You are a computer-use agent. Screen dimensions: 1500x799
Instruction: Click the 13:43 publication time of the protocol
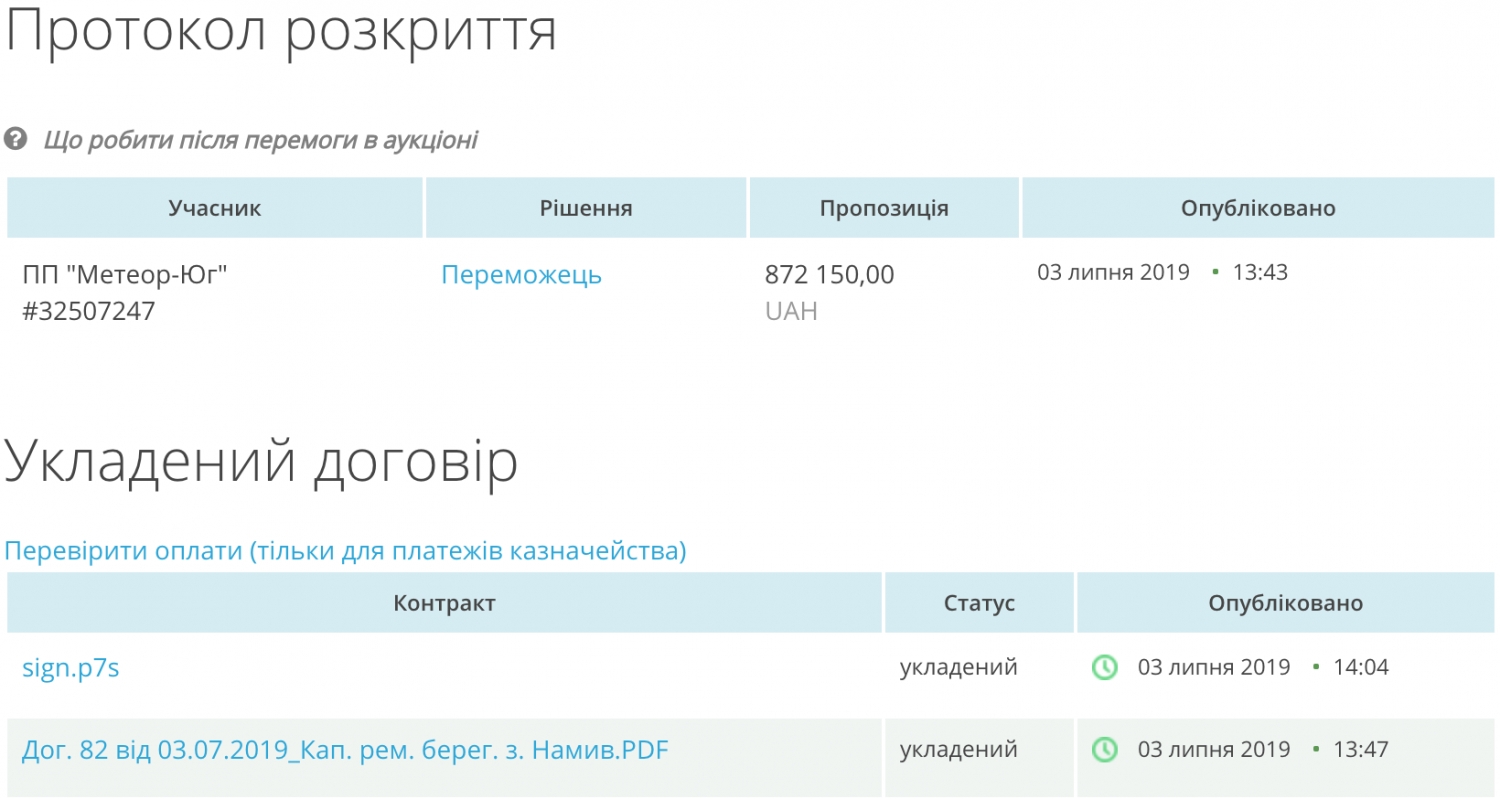[1260, 272]
